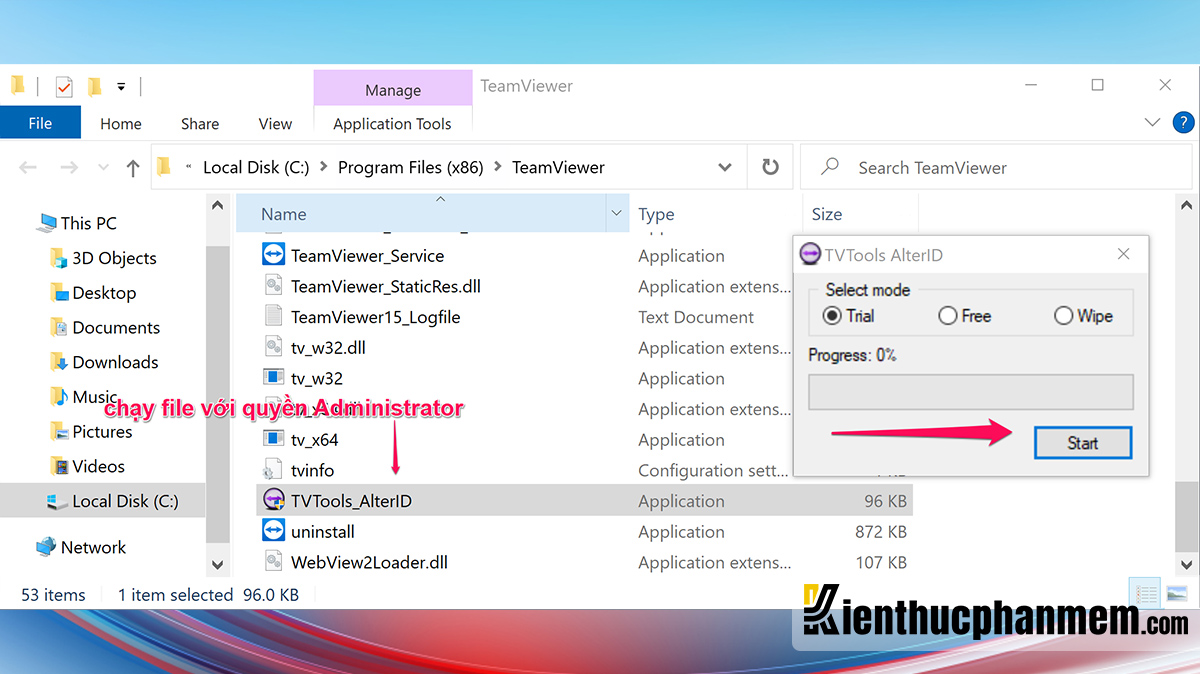
Task: Go back with the Back arrow
Action: point(29,168)
